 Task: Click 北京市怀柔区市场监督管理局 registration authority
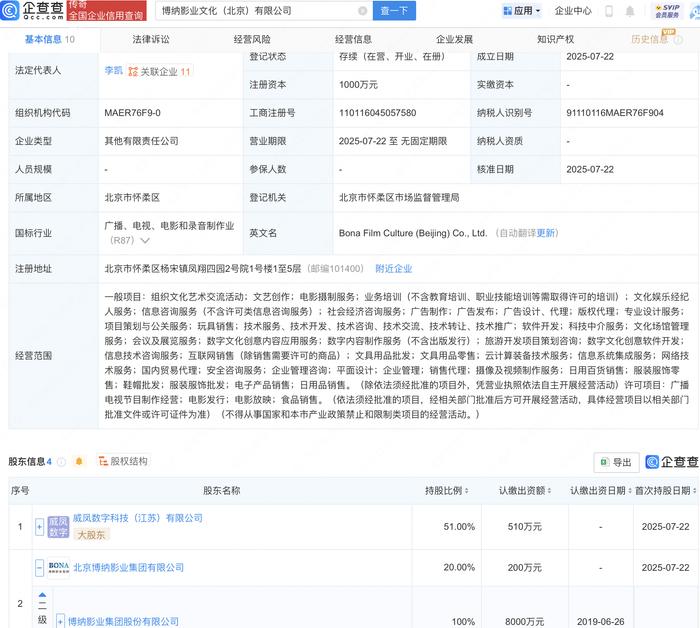[x=399, y=197]
